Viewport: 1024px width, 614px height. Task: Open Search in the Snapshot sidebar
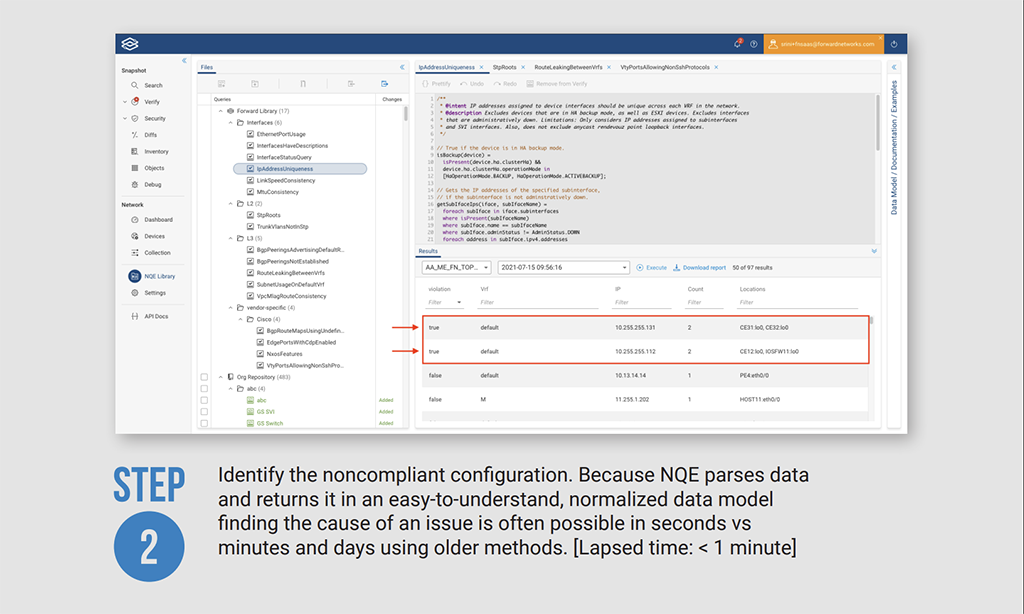pos(147,86)
